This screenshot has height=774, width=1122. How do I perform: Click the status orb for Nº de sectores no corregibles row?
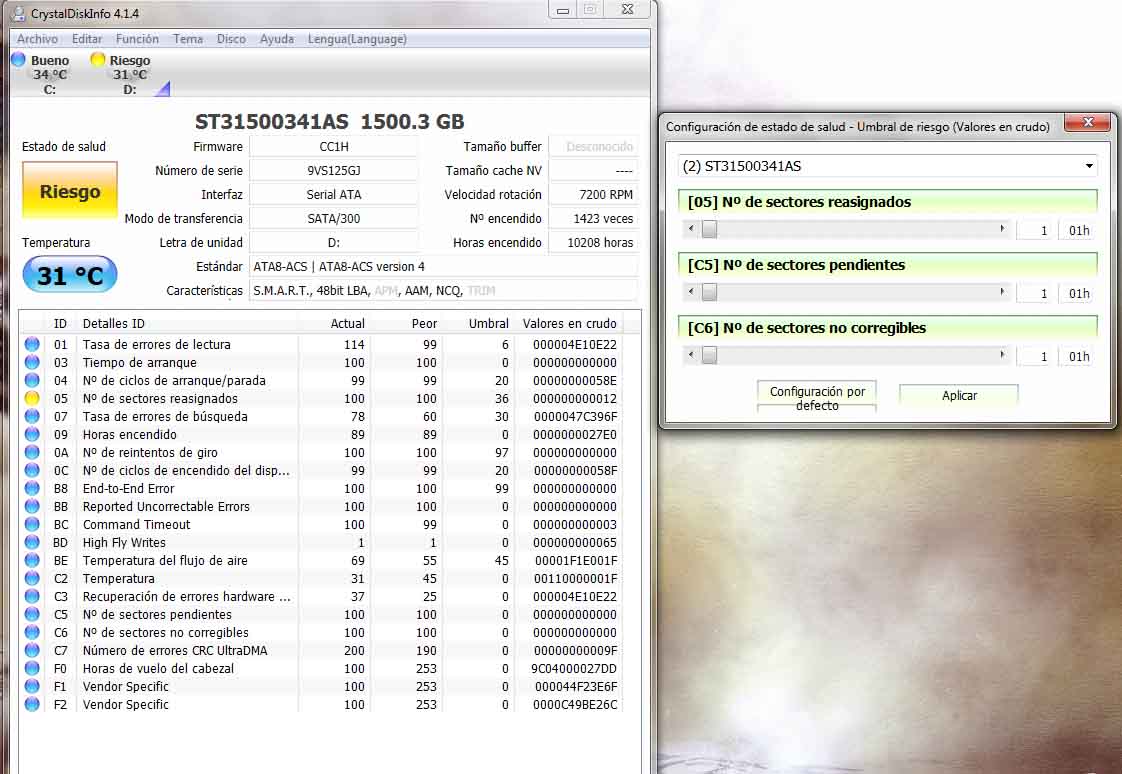point(32,632)
